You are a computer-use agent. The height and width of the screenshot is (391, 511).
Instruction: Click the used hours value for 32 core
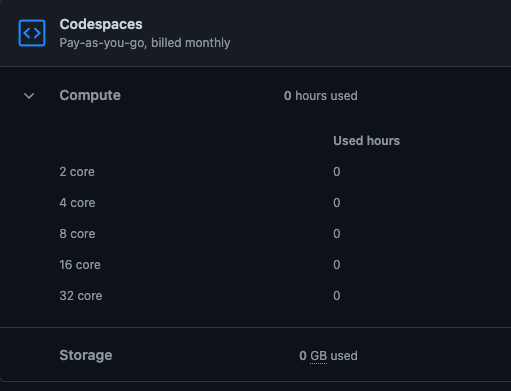(x=337, y=296)
